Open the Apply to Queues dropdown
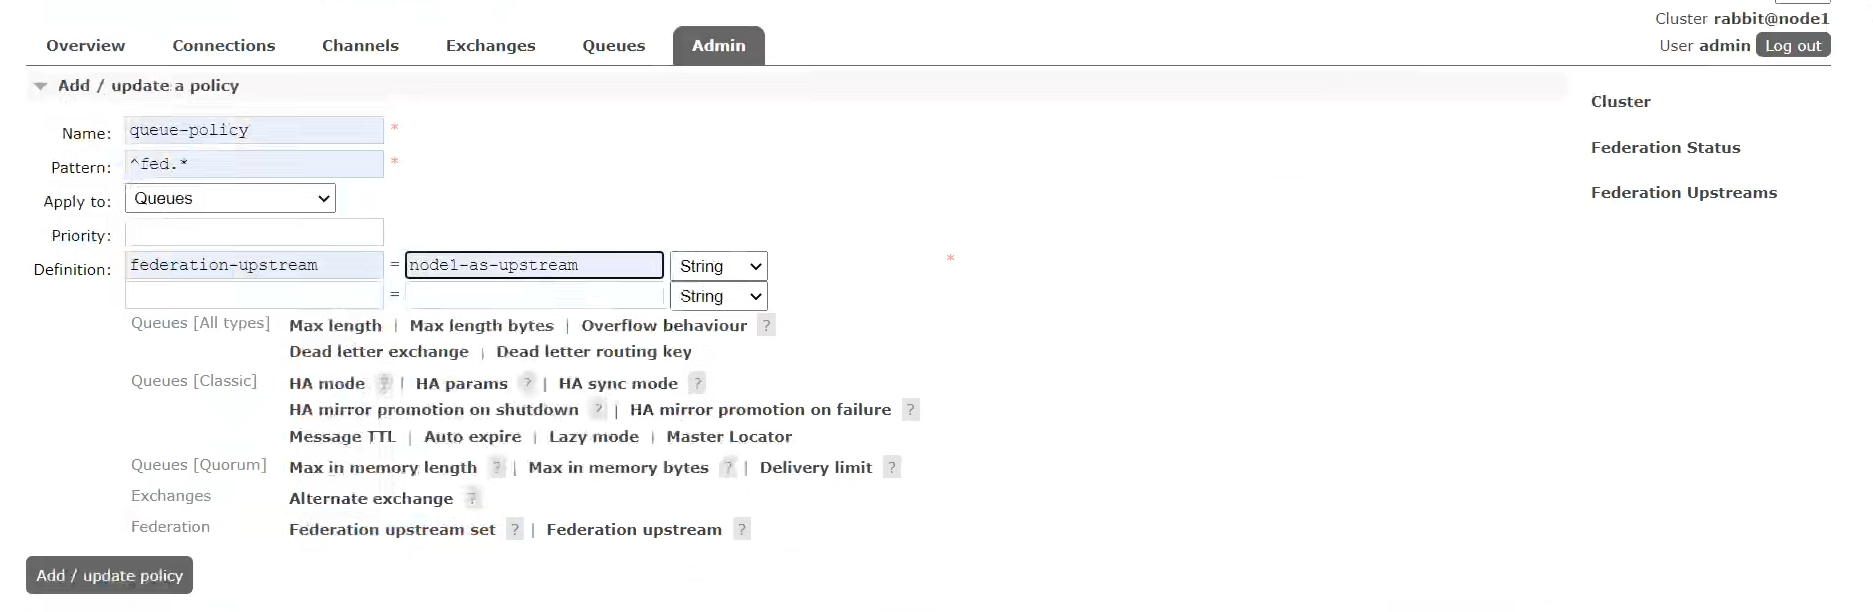Viewport: 1873px width, 612px height. click(x=230, y=198)
